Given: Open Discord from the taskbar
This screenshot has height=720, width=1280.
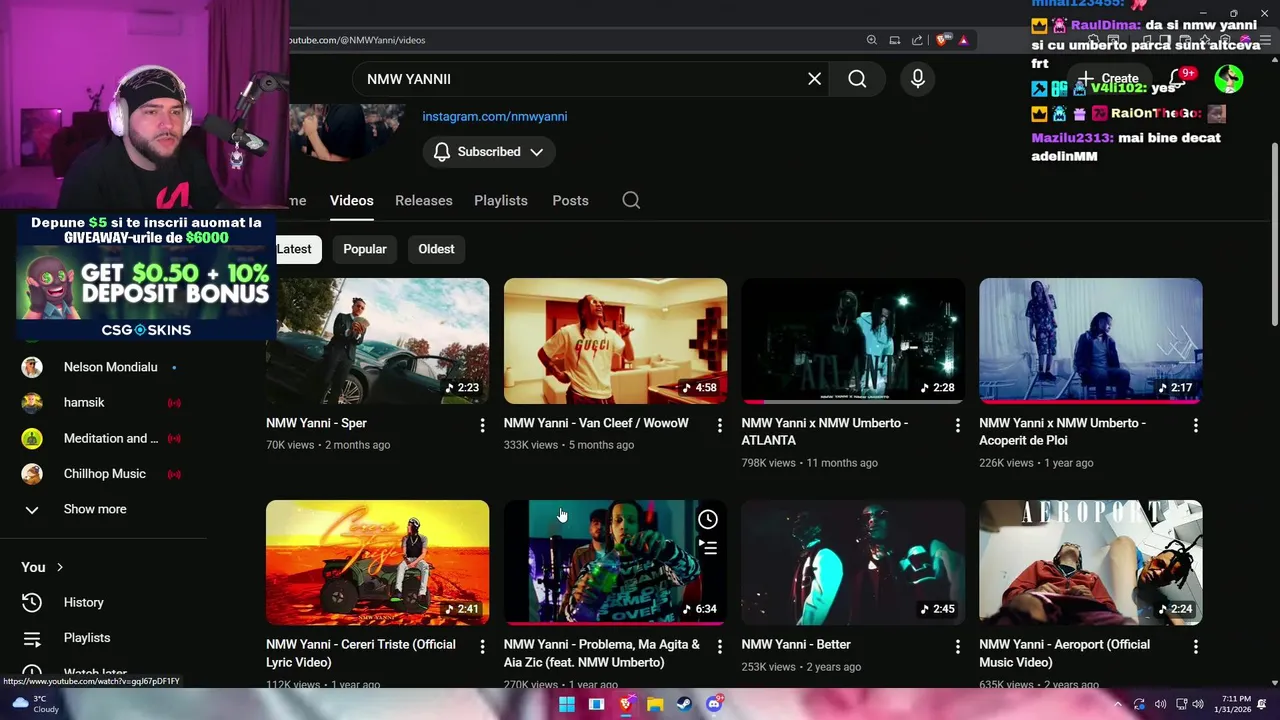Looking at the screenshot, I should pyautogui.click(x=714, y=704).
